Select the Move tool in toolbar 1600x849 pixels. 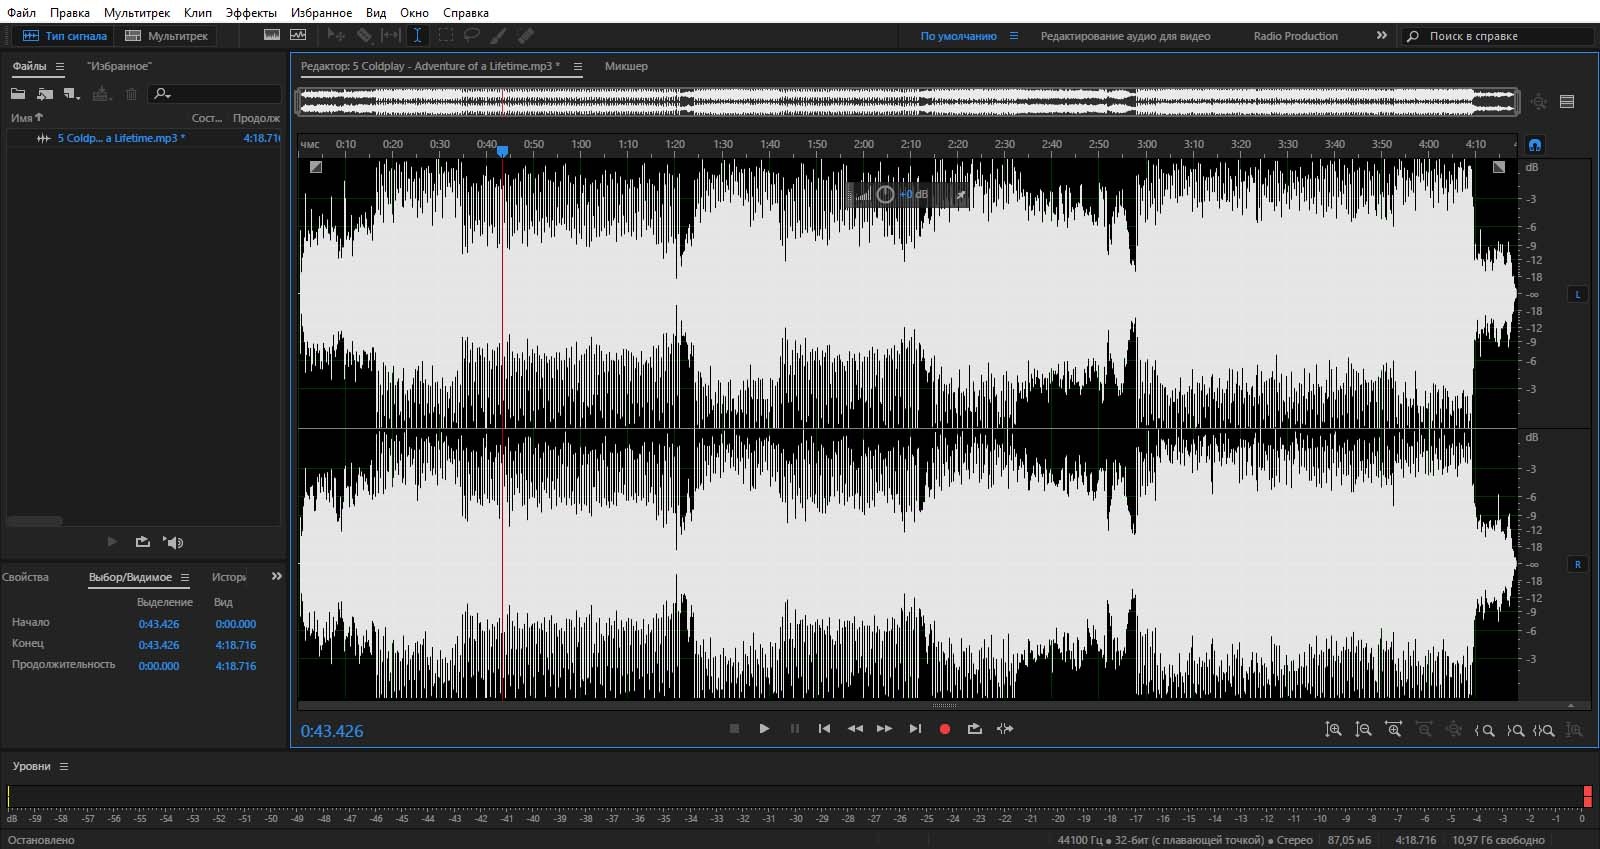(x=337, y=35)
